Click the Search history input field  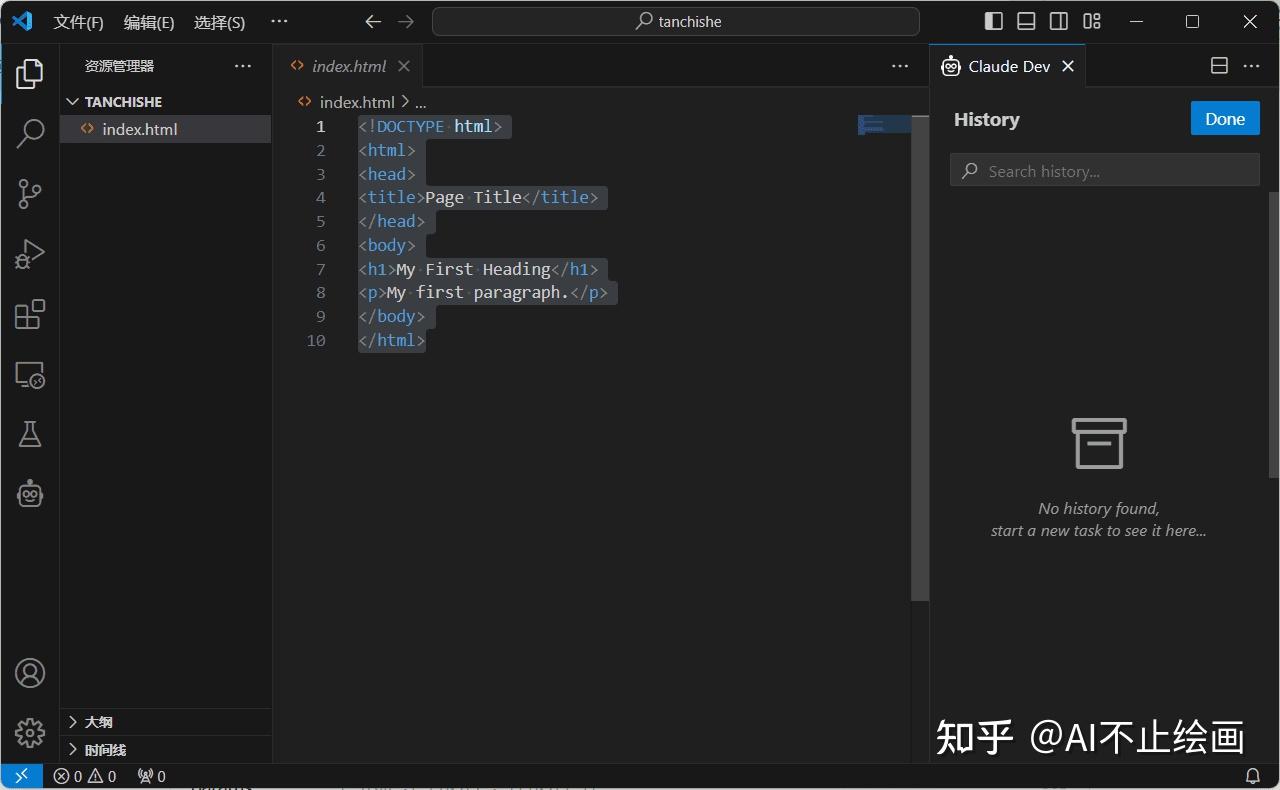1105,171
